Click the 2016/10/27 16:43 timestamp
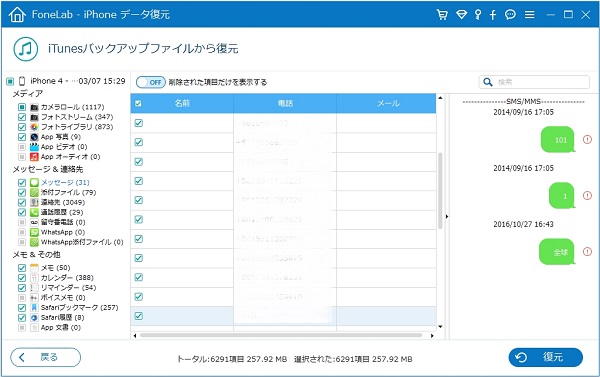Image resolution: width=600 pixels, height=377 pixels. 523,224
